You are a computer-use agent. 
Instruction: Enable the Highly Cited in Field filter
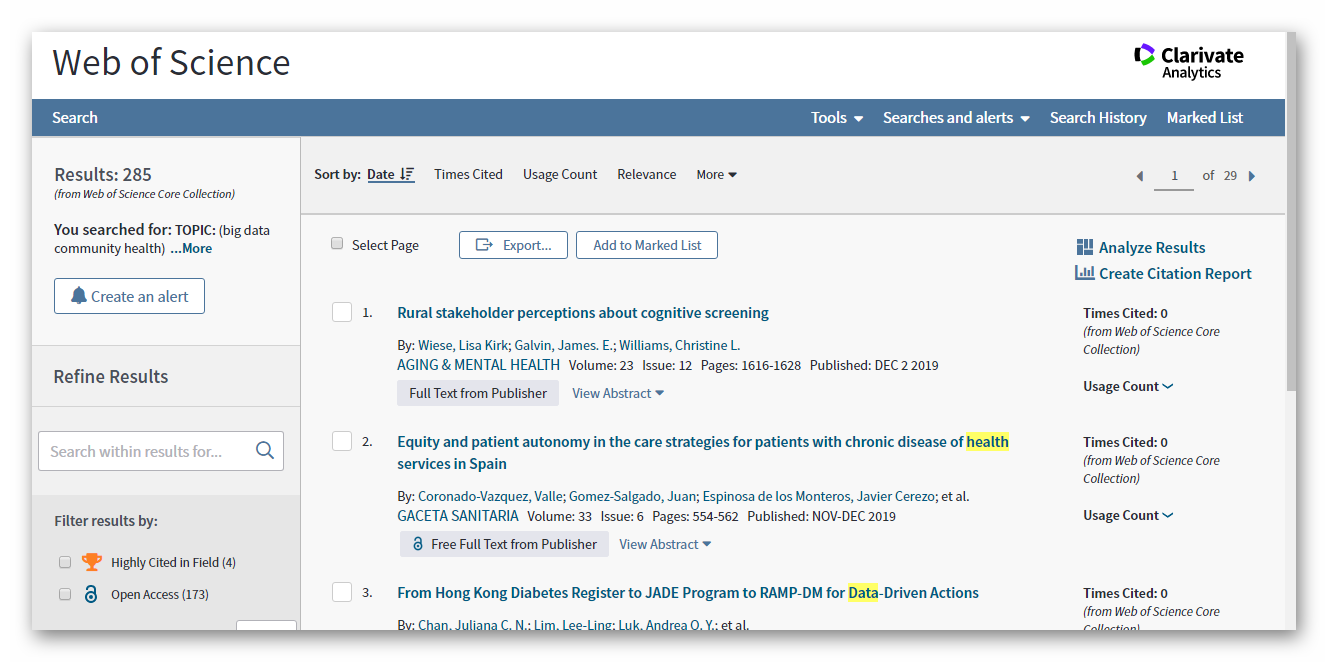pyautogui.click(x=65, y=562)
